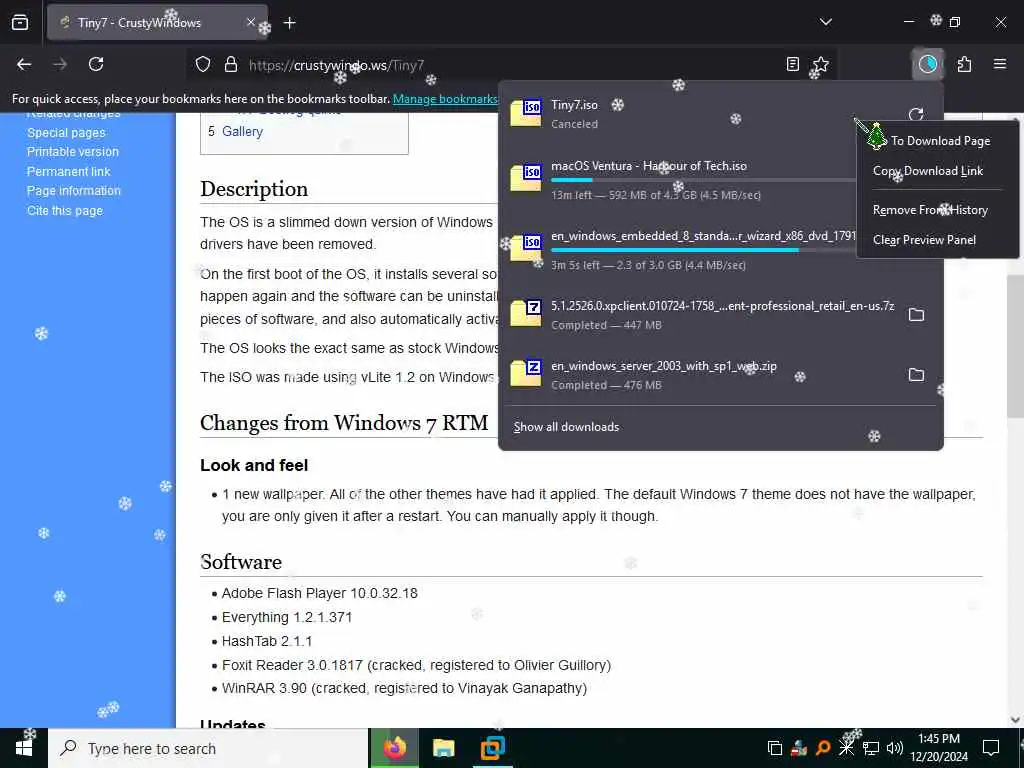Choose Clear Preview Panel option
This screenshot has height=768, width=1024.
[x=938, y=240]
